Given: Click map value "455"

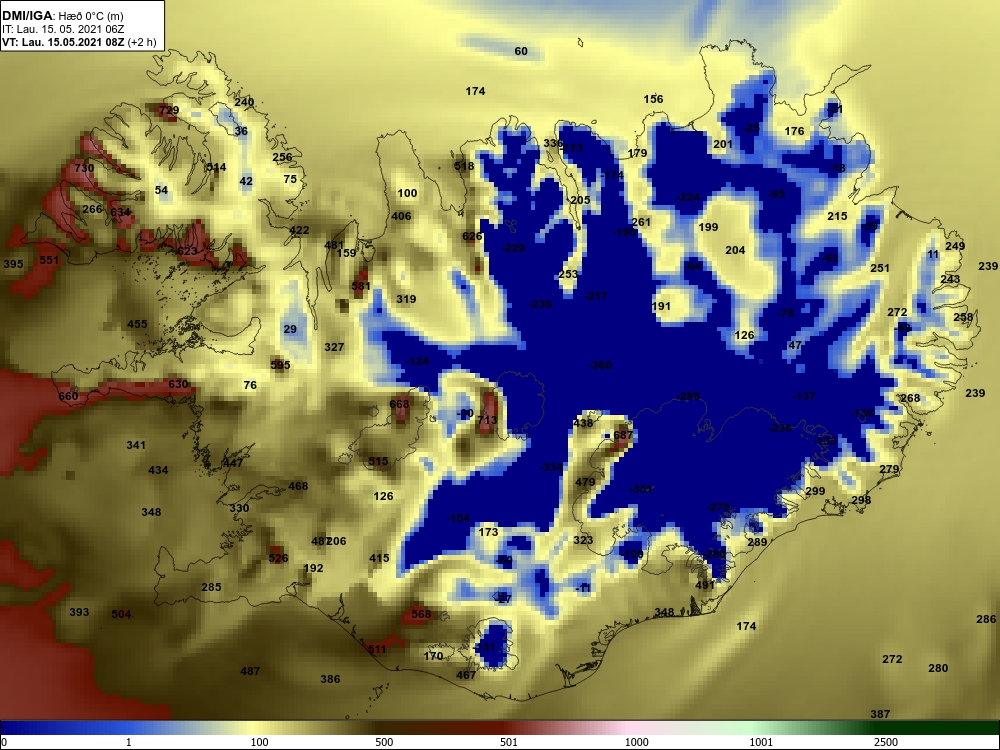Looking at the screenshot, I should pyautogui.click(x=137, y=324).
